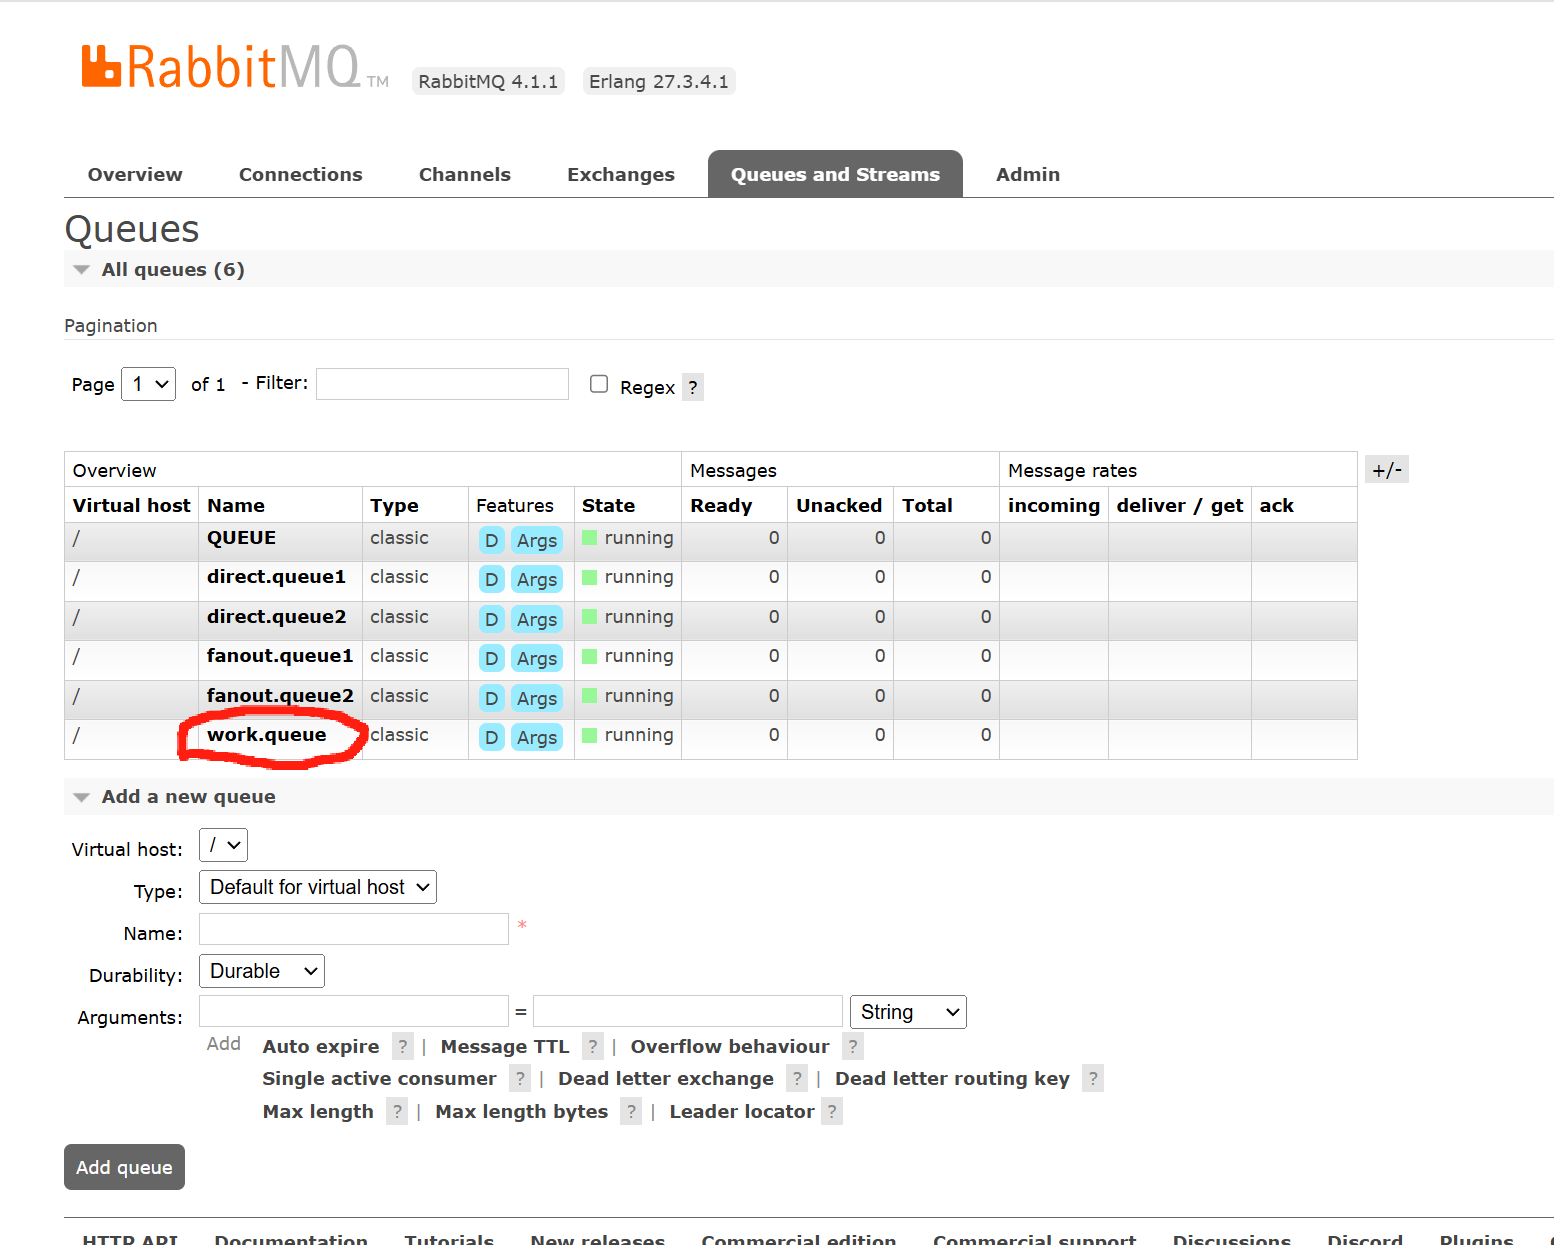Click the Single active consumer help icon
This screenshot has height=1245, width=1554.
(x=519, y=1078)
